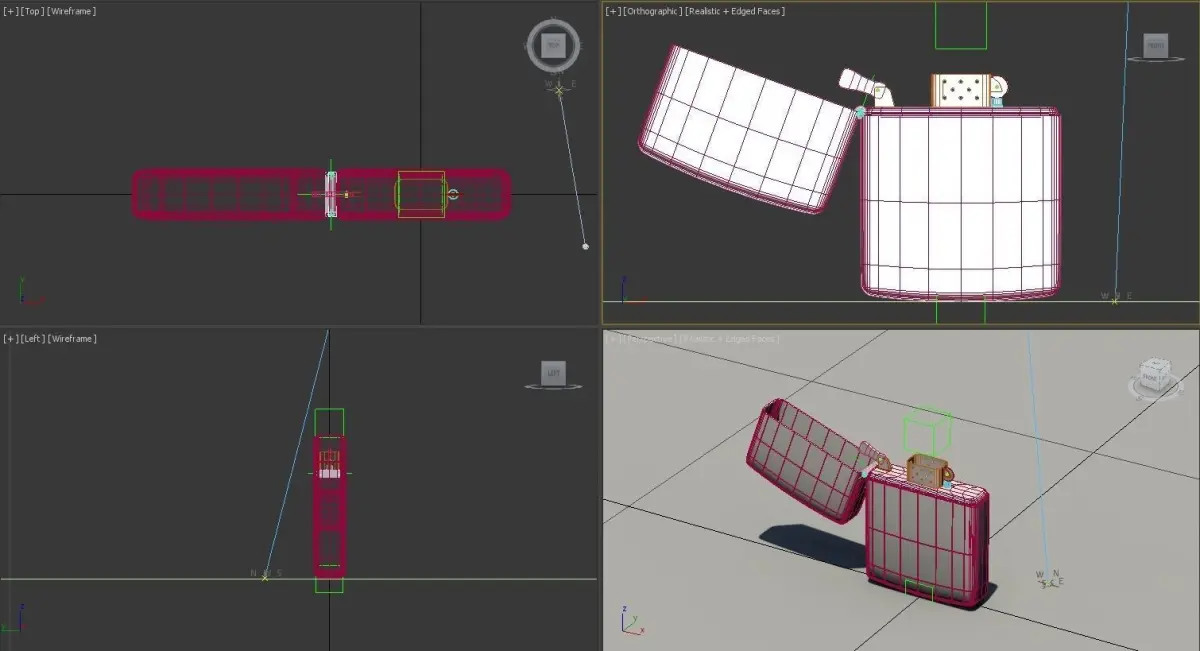Viewport: 1200px width, 651px height.
Task: Open the [+] menu of the Left viewport
Action: click(x=10, y=339)
